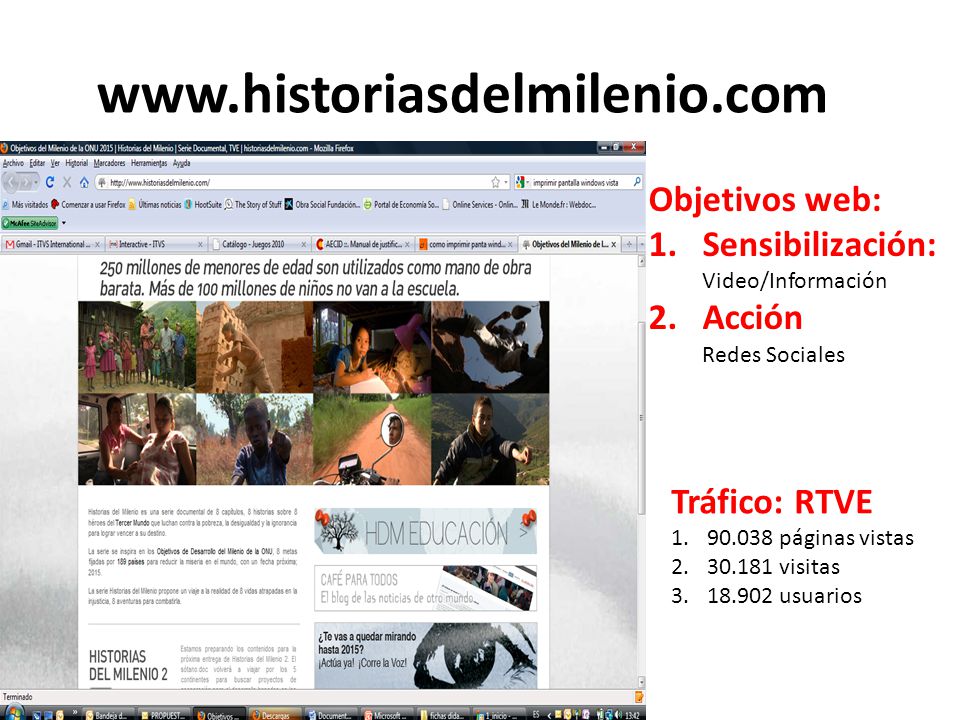Click the status bar icon beside Terminado
This screenshot has width=960, height=720.
(x=639, y=697)
